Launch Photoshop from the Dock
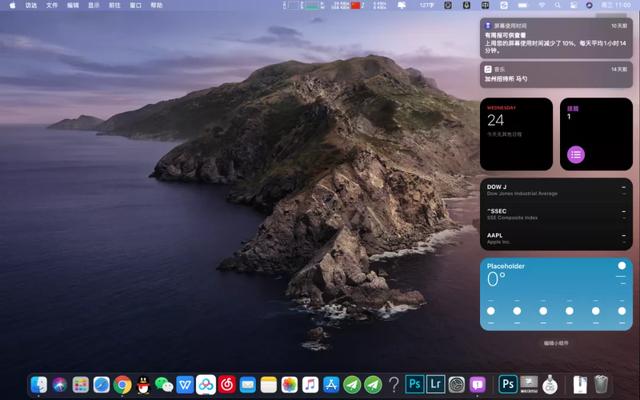This screenshot has height=400, width=640. click(415, 384)
